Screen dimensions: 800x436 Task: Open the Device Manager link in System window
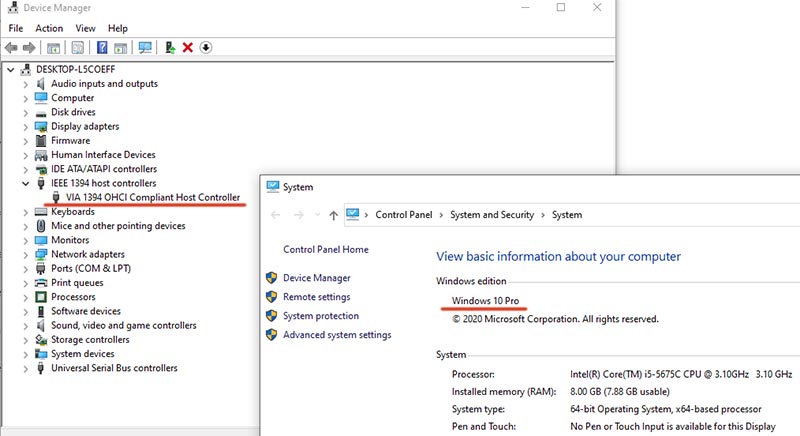click(317, 278)
